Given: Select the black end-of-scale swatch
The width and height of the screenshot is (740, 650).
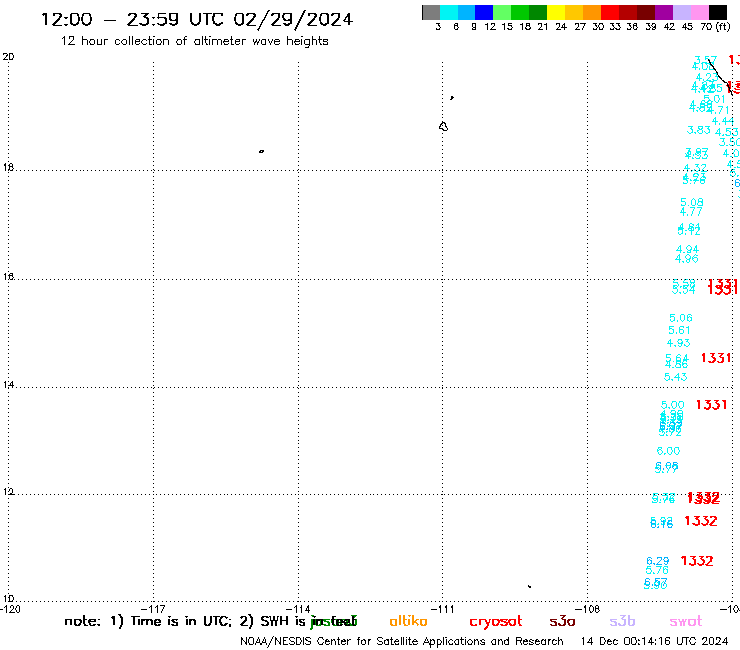Looking at the screenshot, I should point(717,12).
